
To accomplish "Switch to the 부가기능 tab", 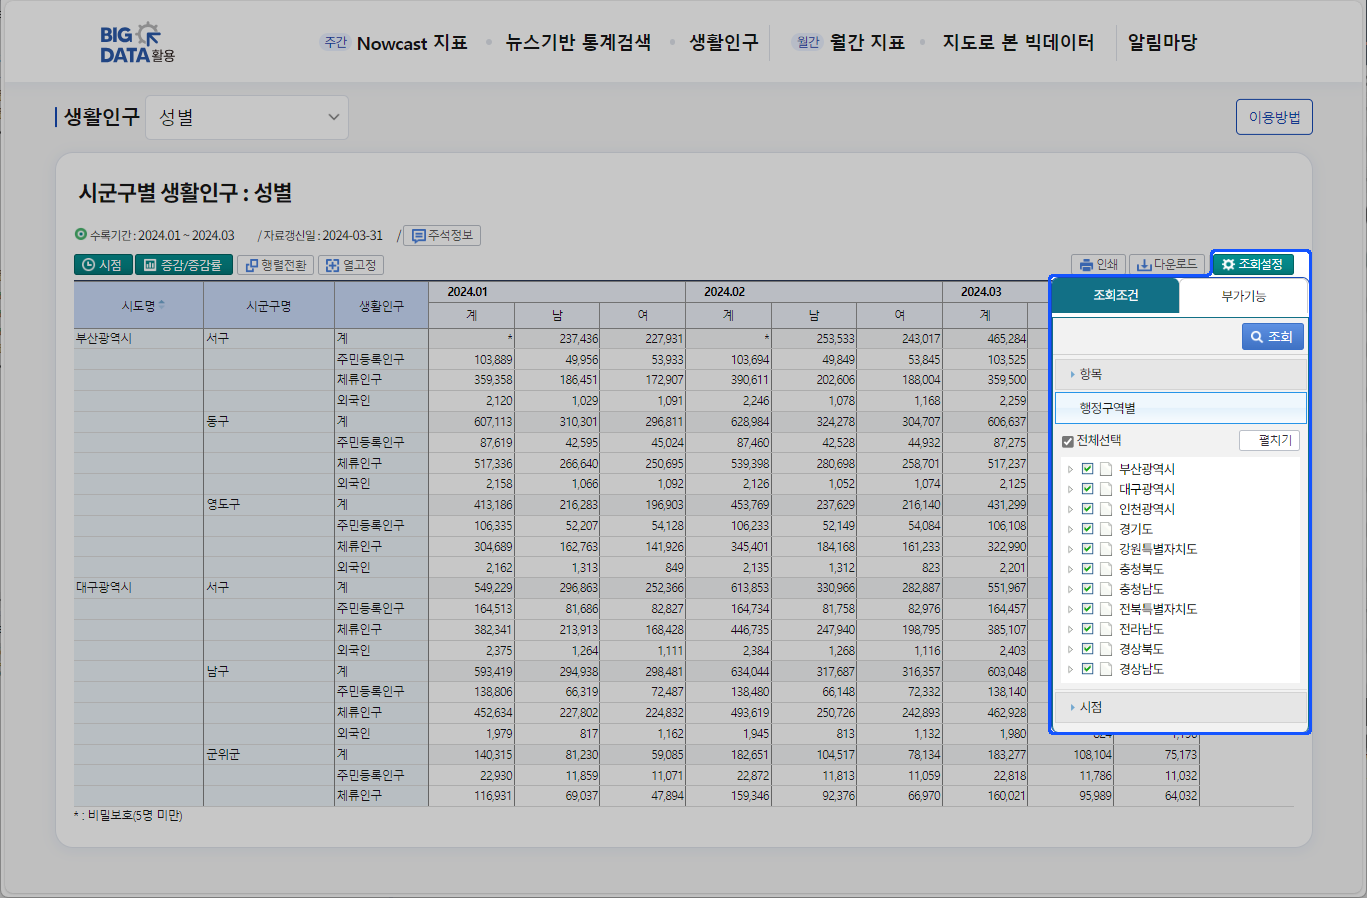I will pos(1243,296).
